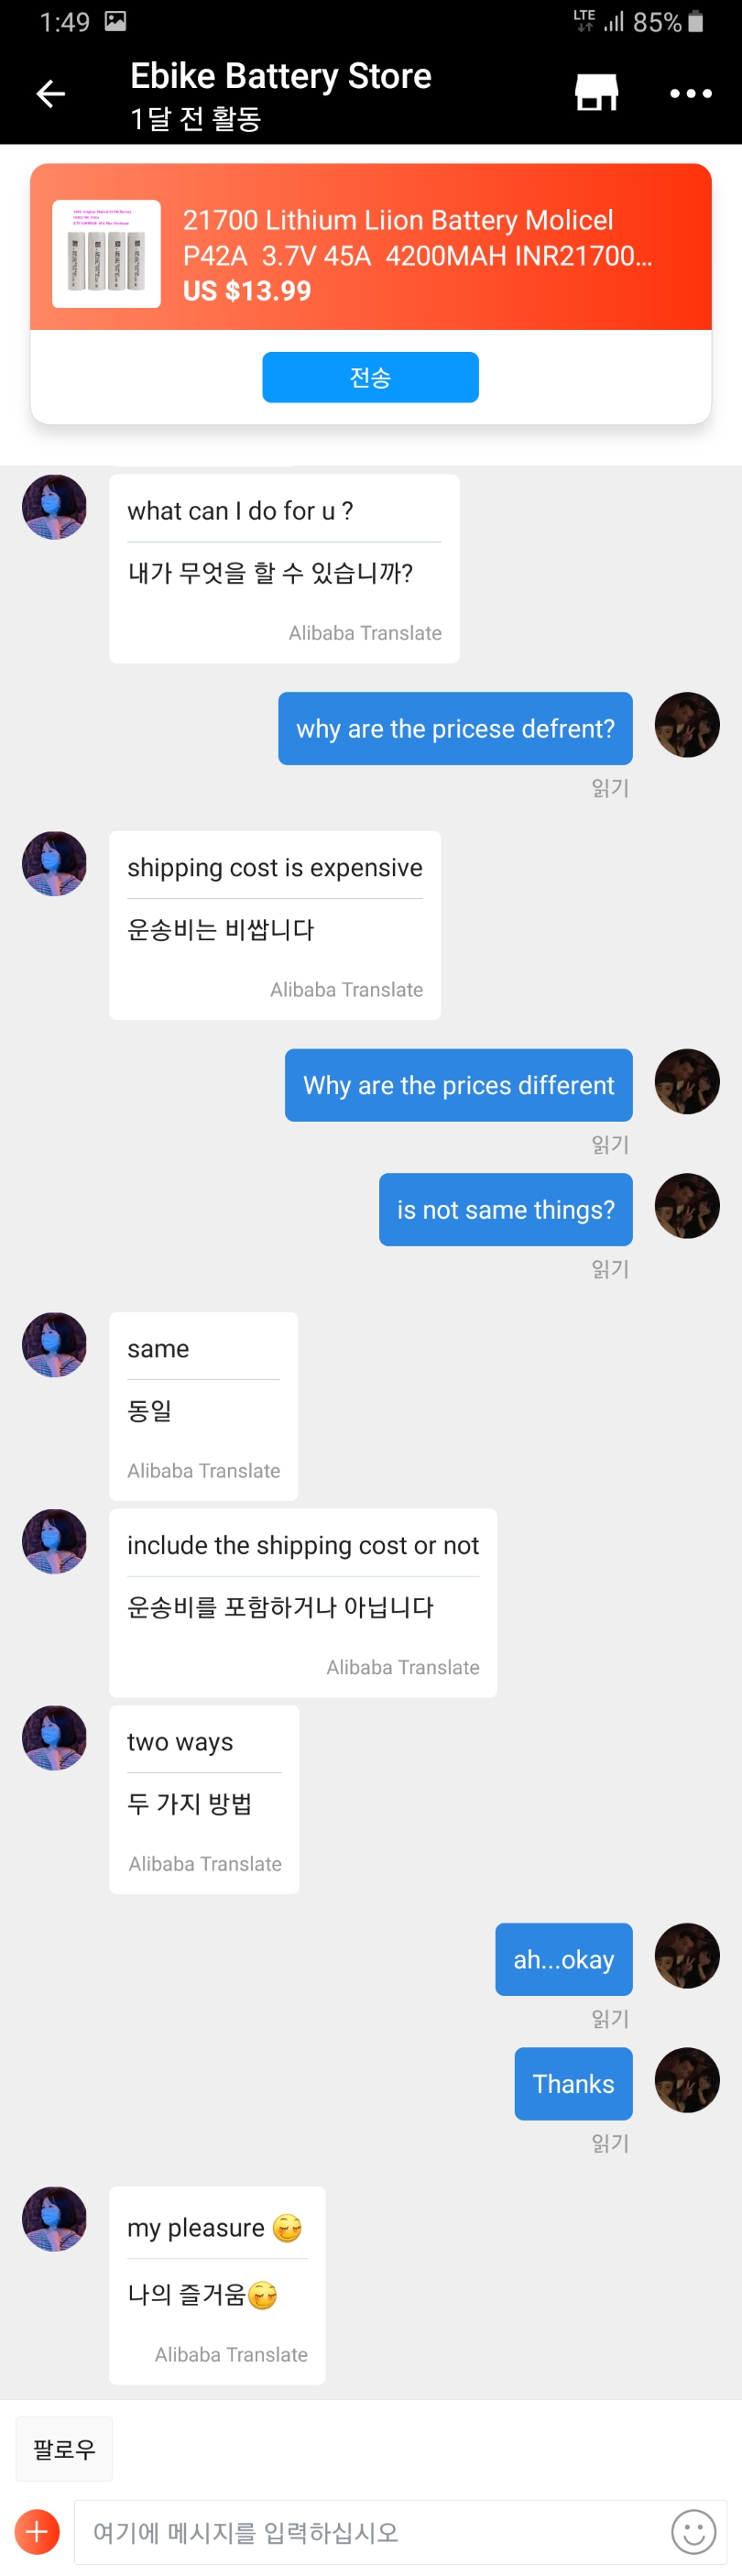Tap the 21700 Lithium battery product title
The width and height of the screenshot is (742, 2576).
[x=417, y=238]
